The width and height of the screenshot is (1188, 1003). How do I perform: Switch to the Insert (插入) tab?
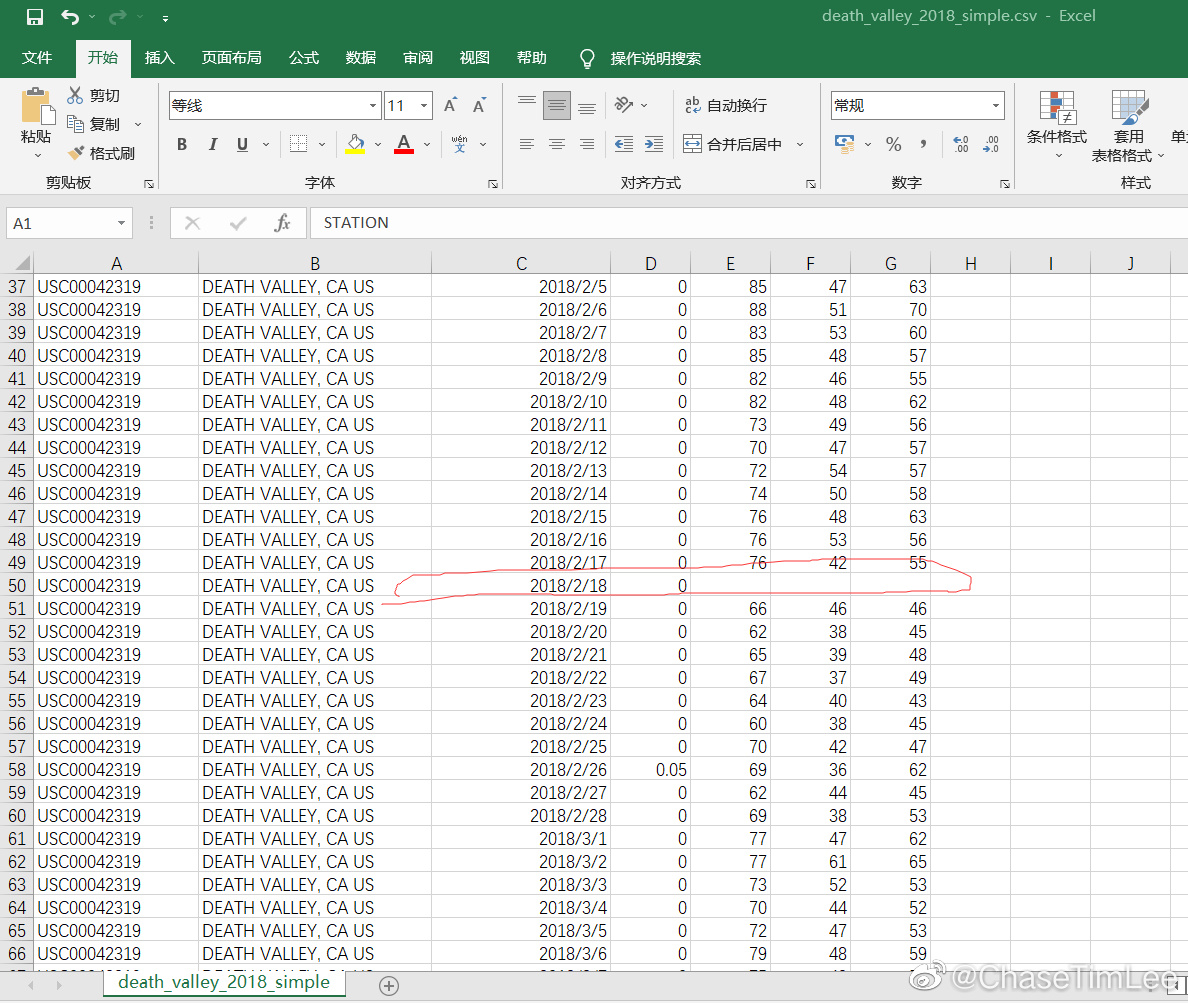160,58
